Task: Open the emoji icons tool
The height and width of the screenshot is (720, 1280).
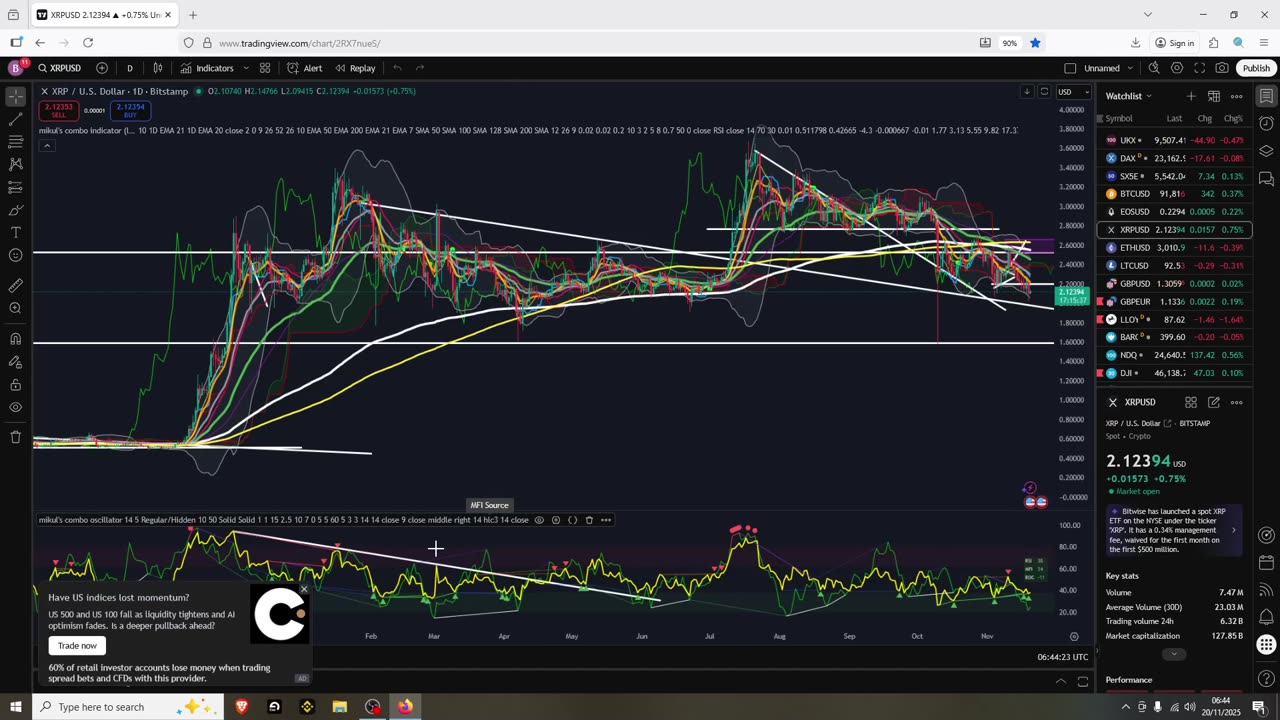Action: tap(15, 256)
